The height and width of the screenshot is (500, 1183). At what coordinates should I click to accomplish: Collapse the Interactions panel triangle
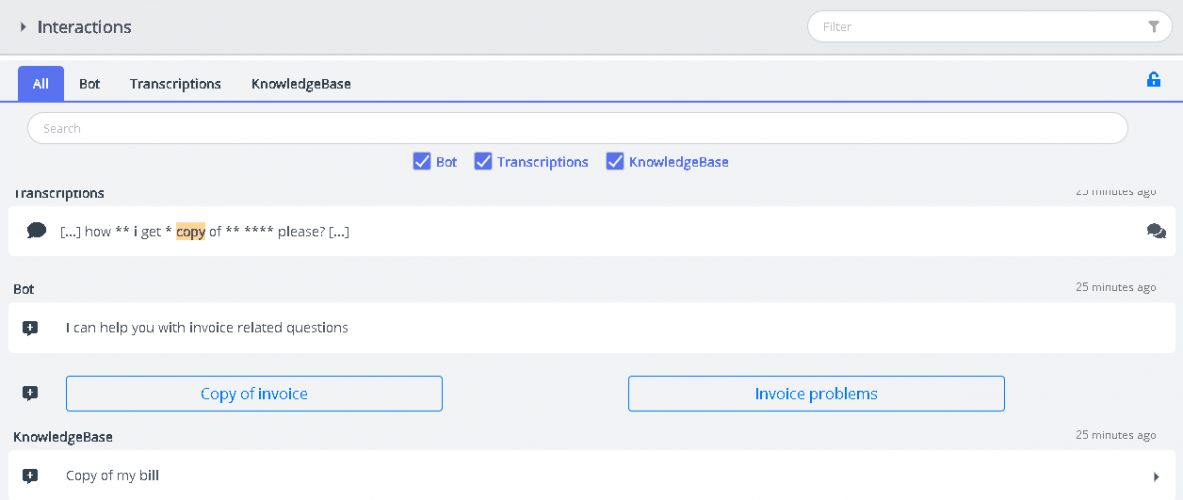click(23, 27)
